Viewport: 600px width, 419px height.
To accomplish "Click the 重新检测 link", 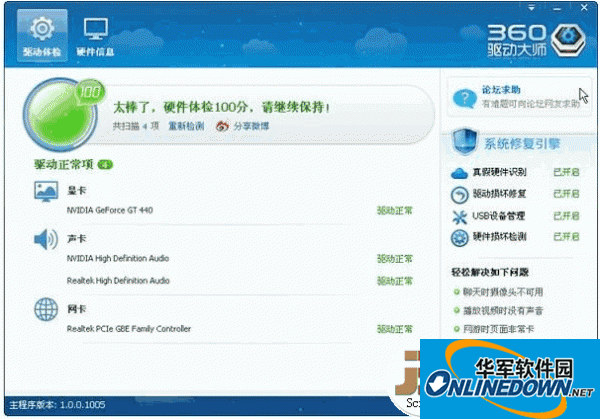I will tap(186, 126).
